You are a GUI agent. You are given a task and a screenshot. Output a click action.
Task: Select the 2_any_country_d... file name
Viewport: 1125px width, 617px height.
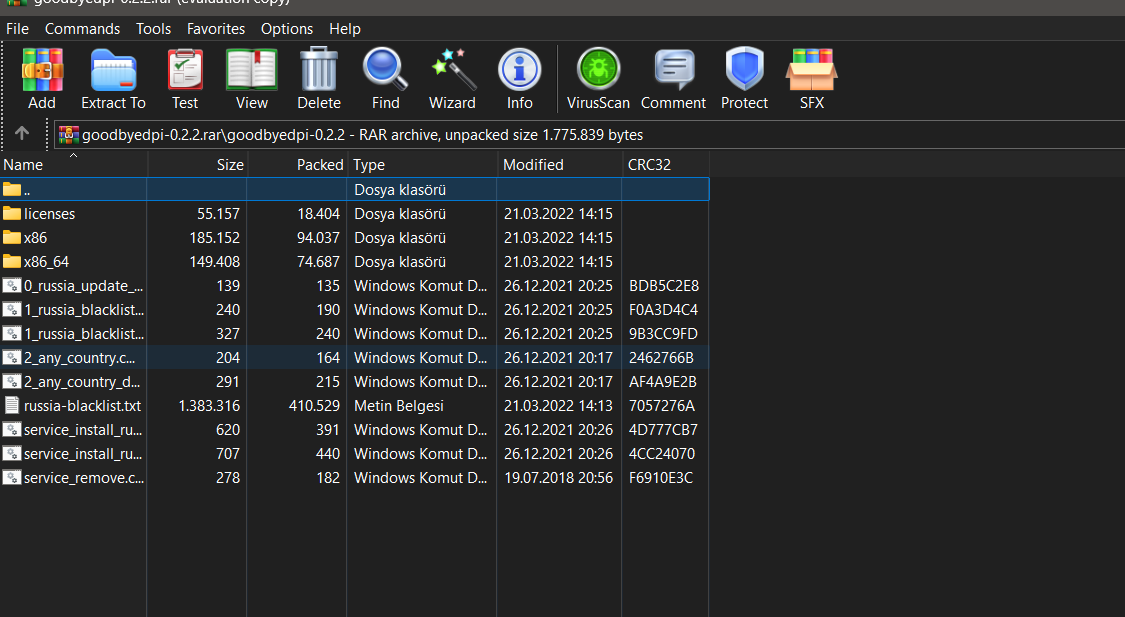pyautogui.click(x=82, y=382)
